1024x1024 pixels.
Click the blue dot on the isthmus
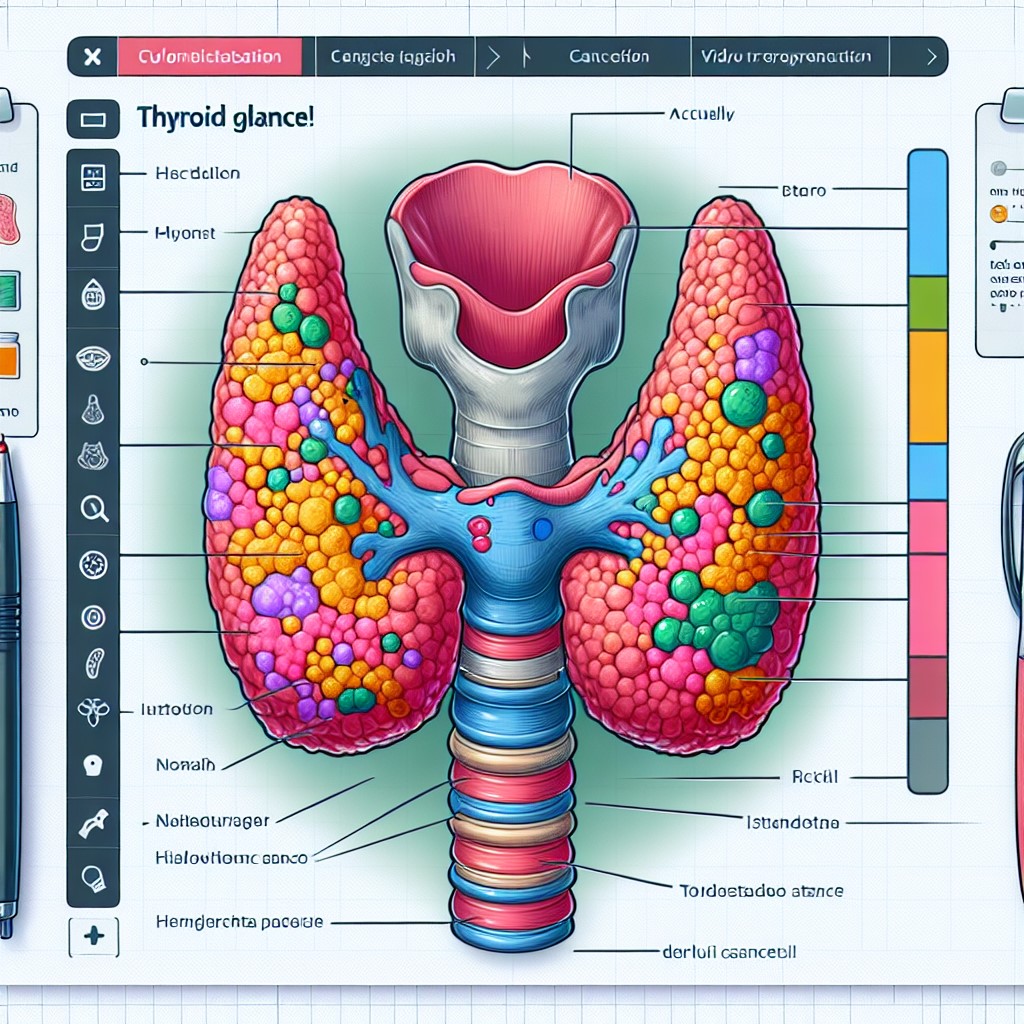[x=542, y=528]
